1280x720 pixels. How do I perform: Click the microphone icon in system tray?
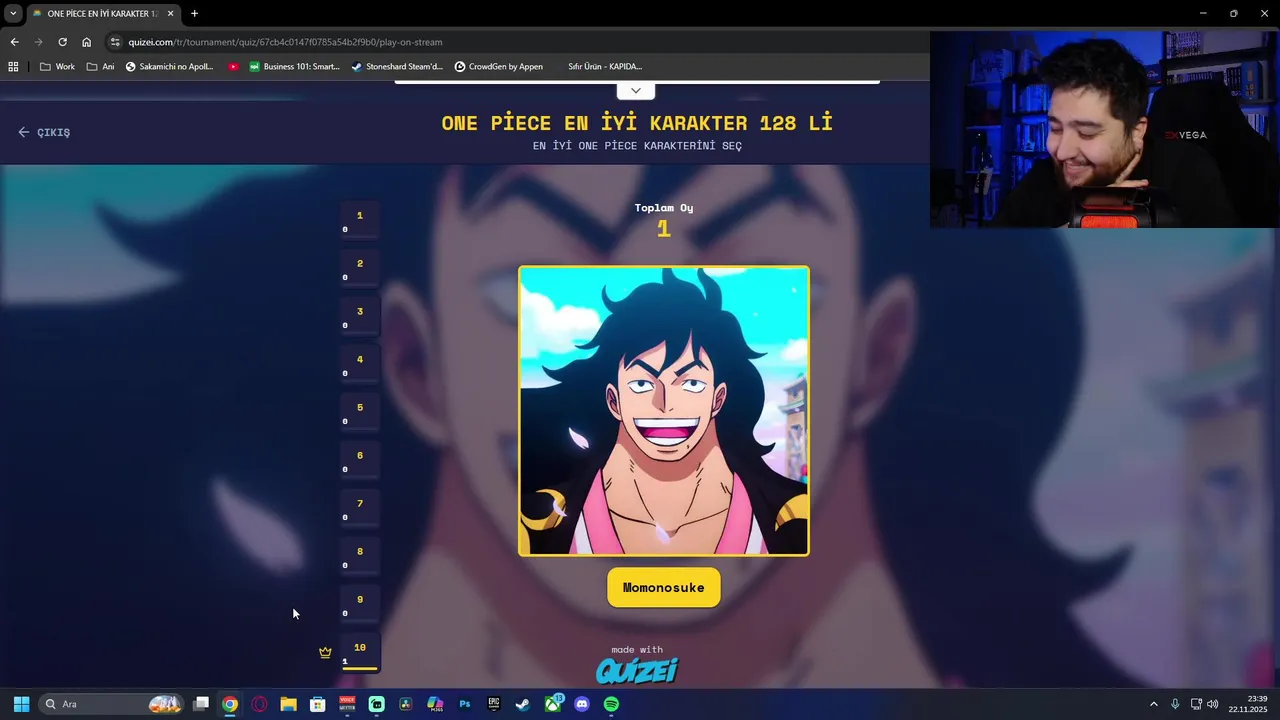click(1175, 704)
